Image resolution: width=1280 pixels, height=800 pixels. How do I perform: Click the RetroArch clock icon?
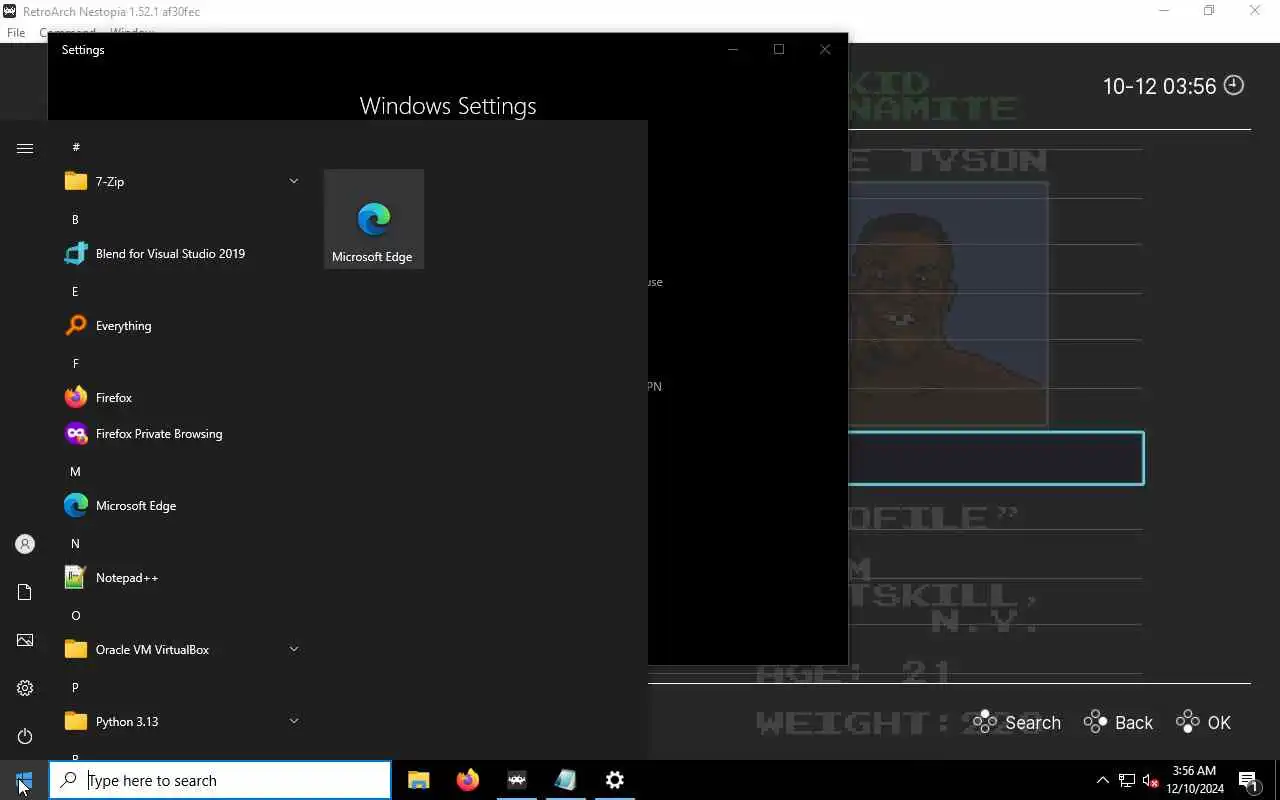(x=1234, y=85)
